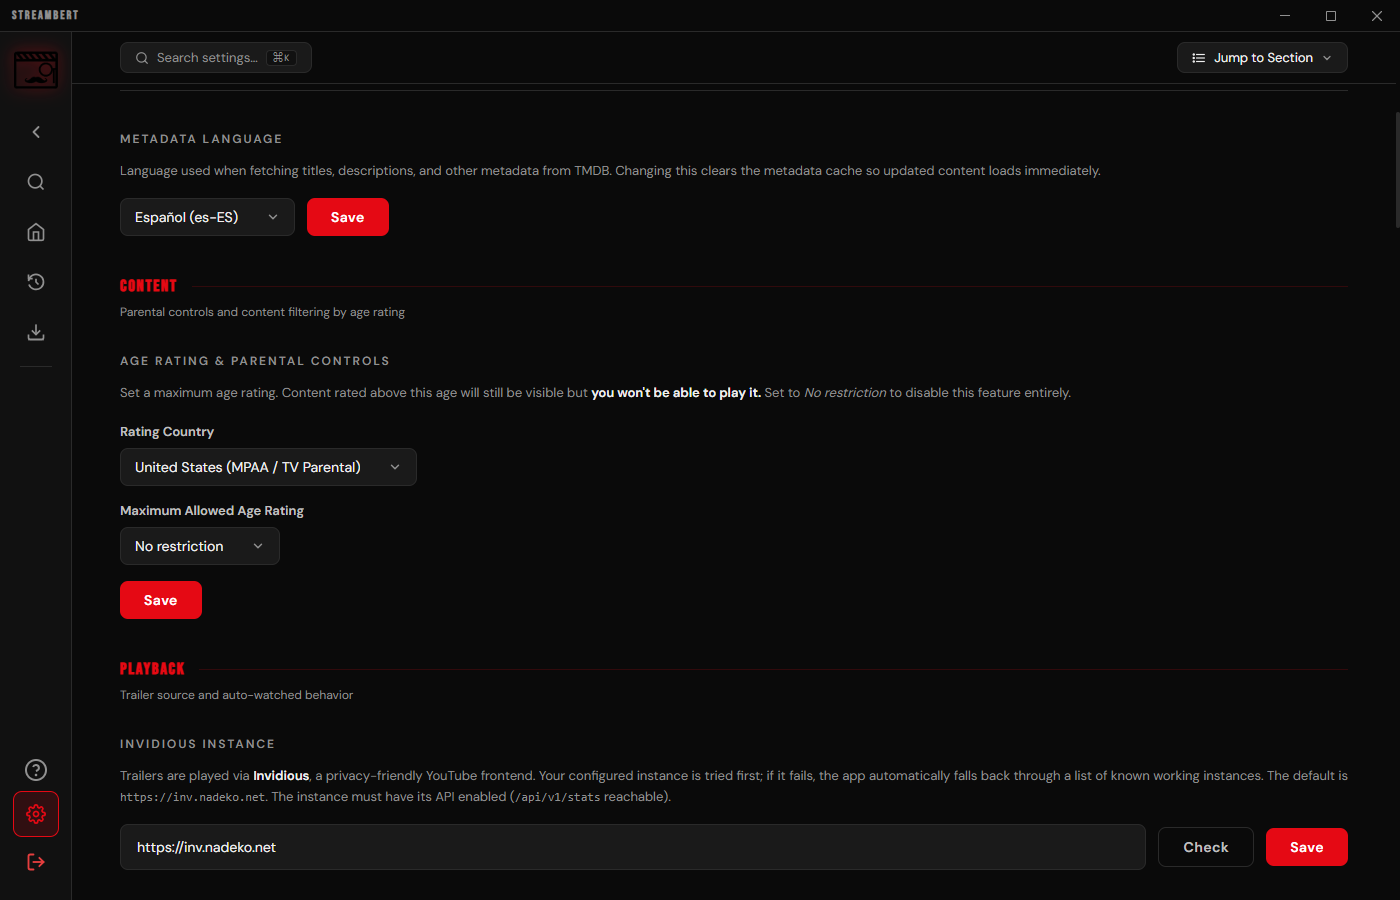1400x900 pixels.
Task: Open the Rating Country dropdown
Action: pyautogui.click(x=268, y=467)
